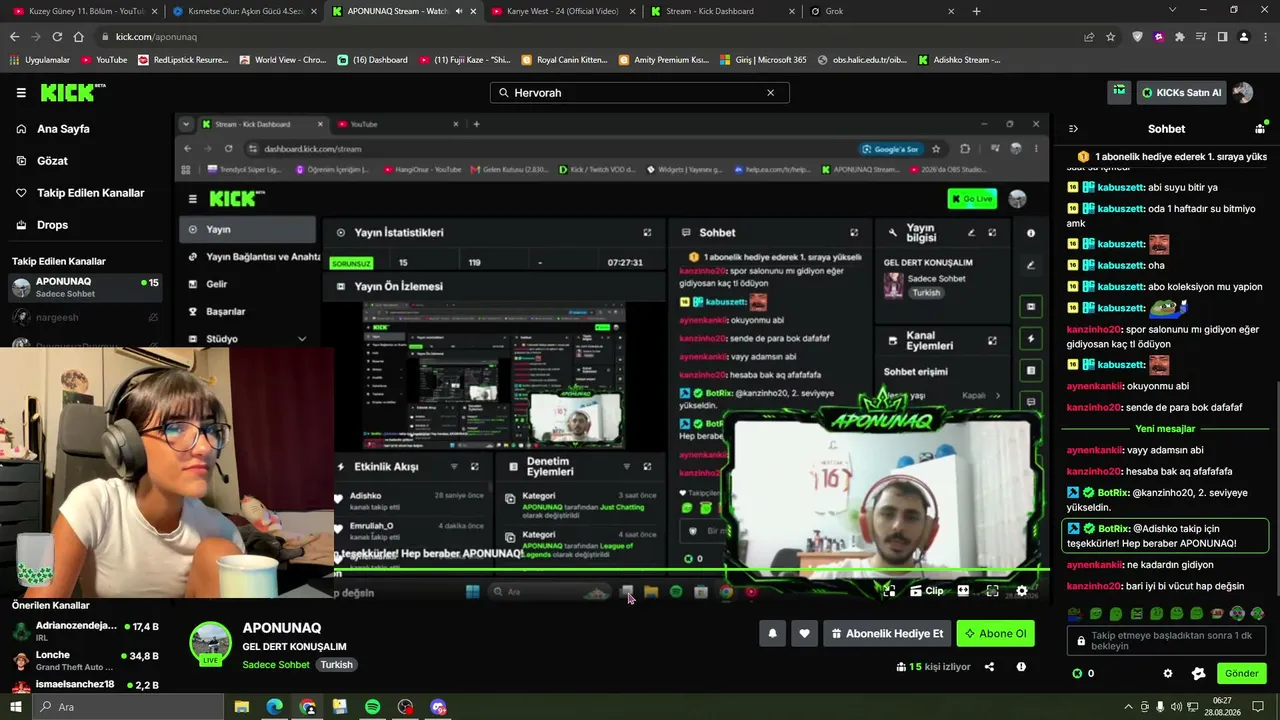
Task: Click Abone Ol subscribe button
Action: [995, 633]
